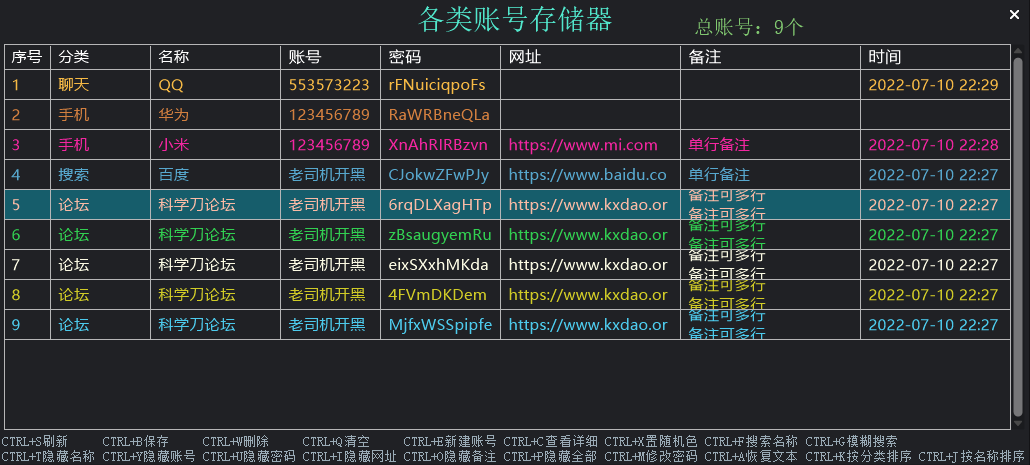Select row number 9 cell
The image size is (1030, 465).
pos(27,324)
